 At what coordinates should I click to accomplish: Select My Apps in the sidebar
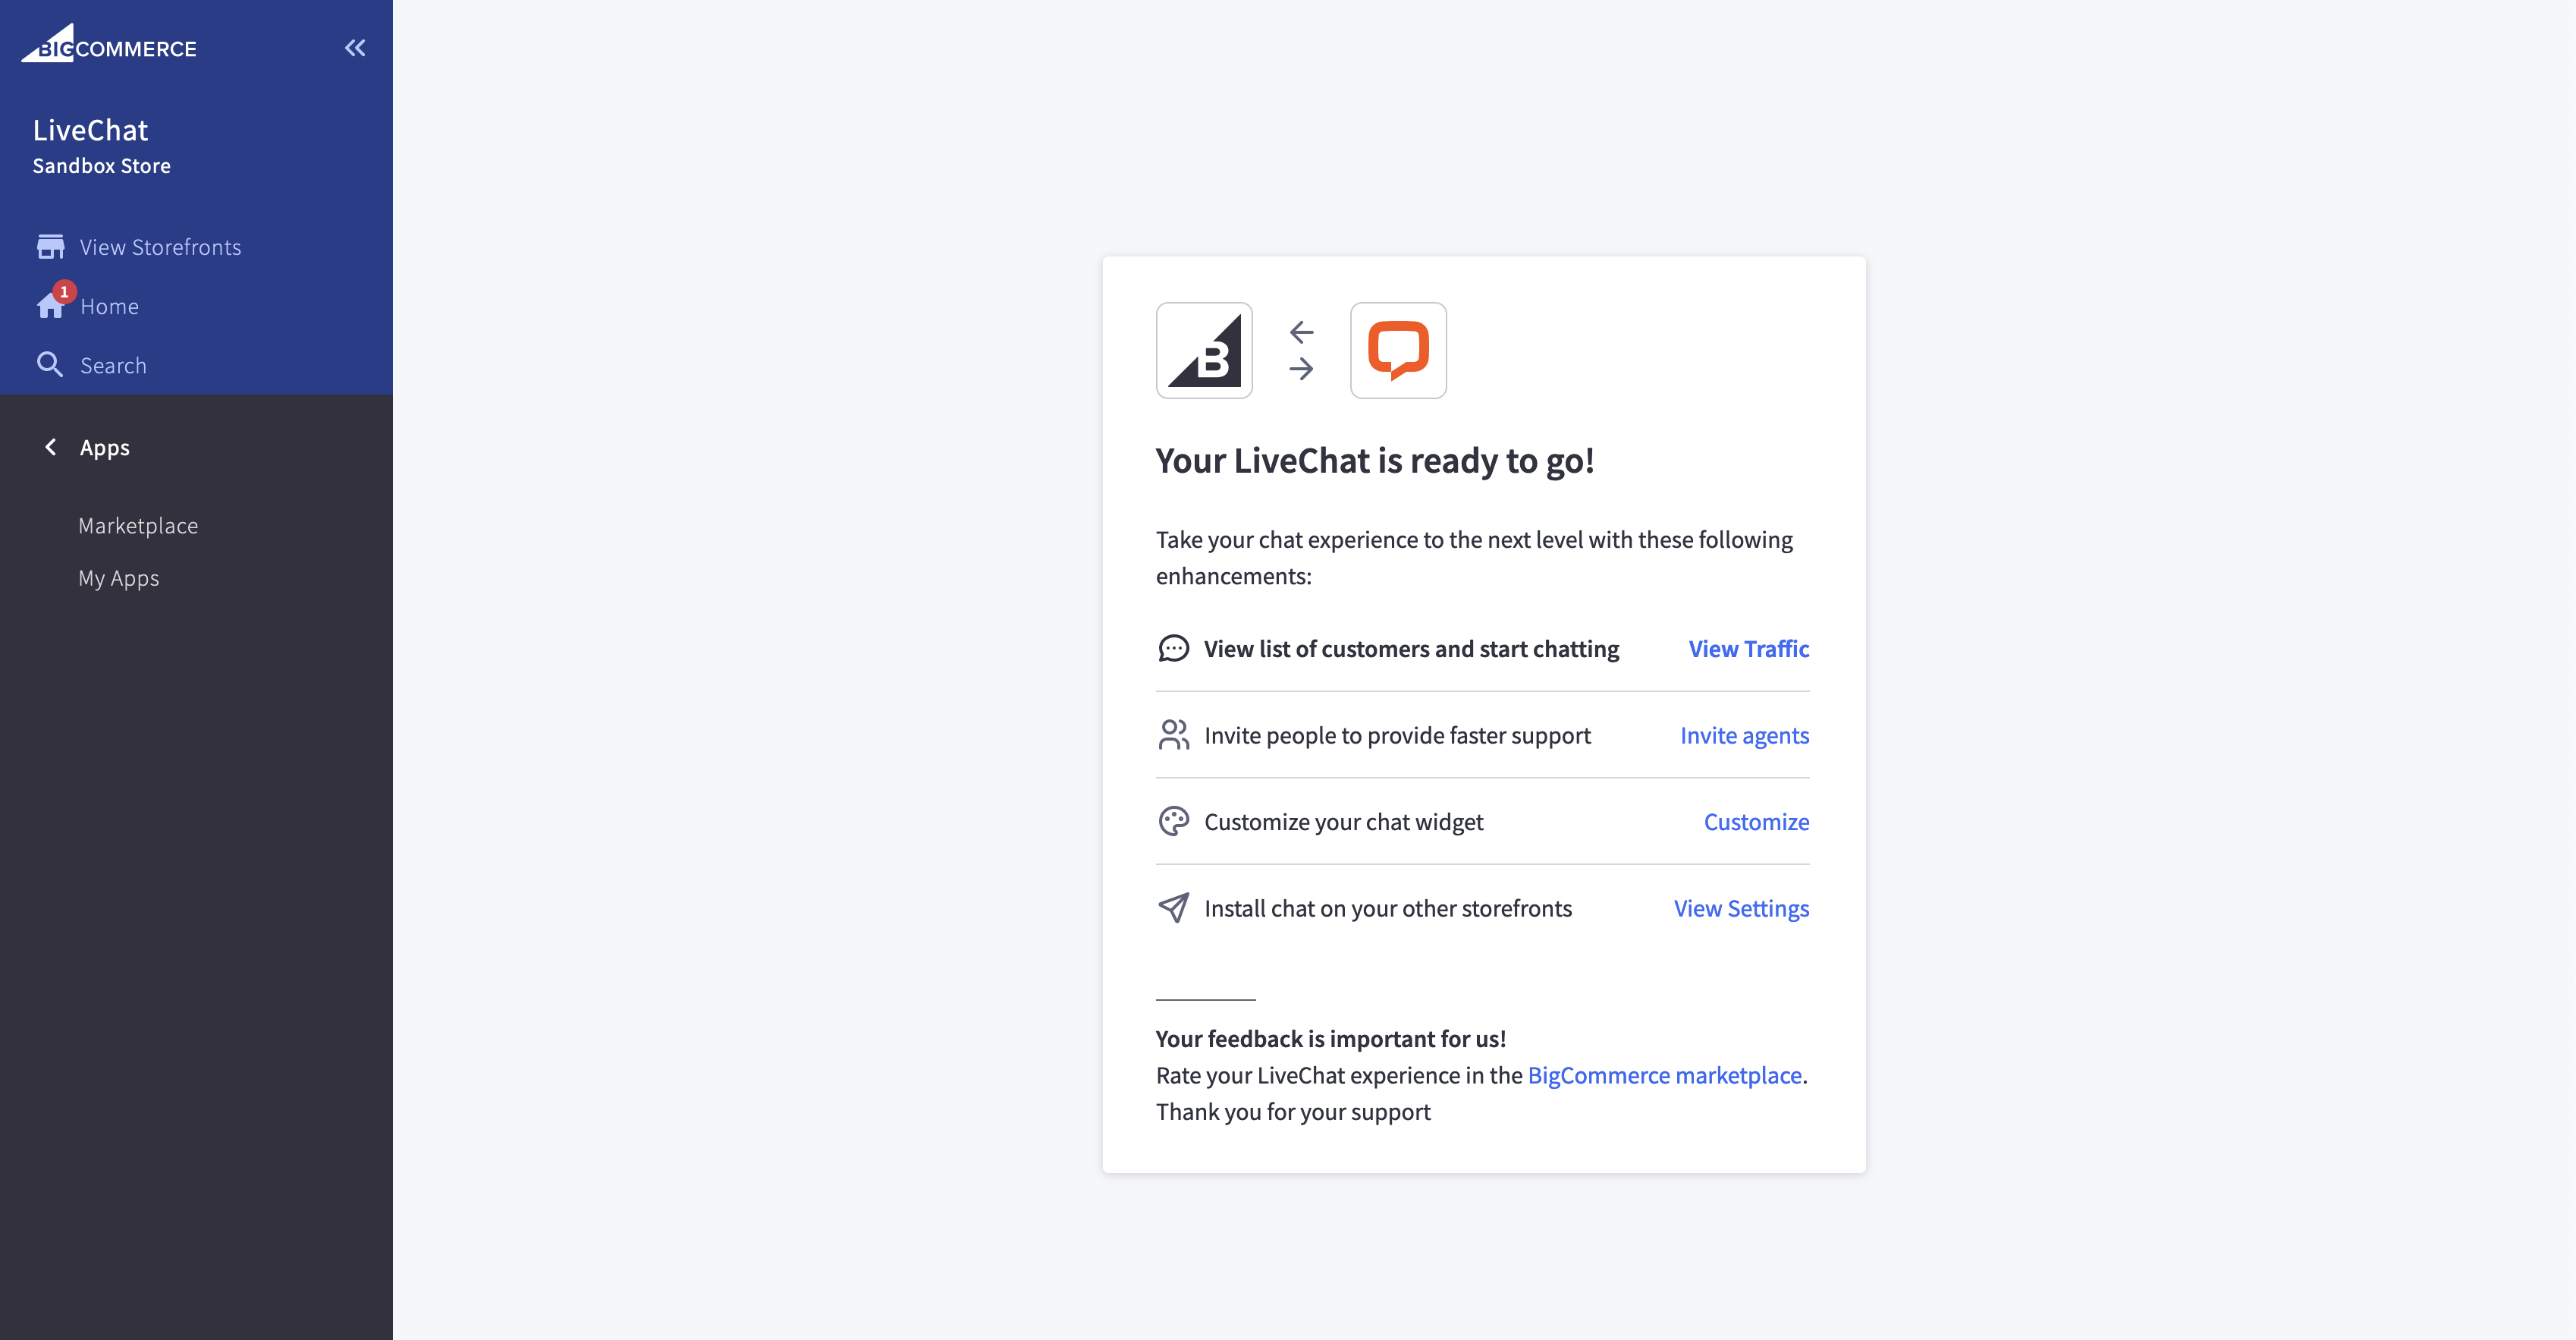pyautogui.click(x=118, y=577)
